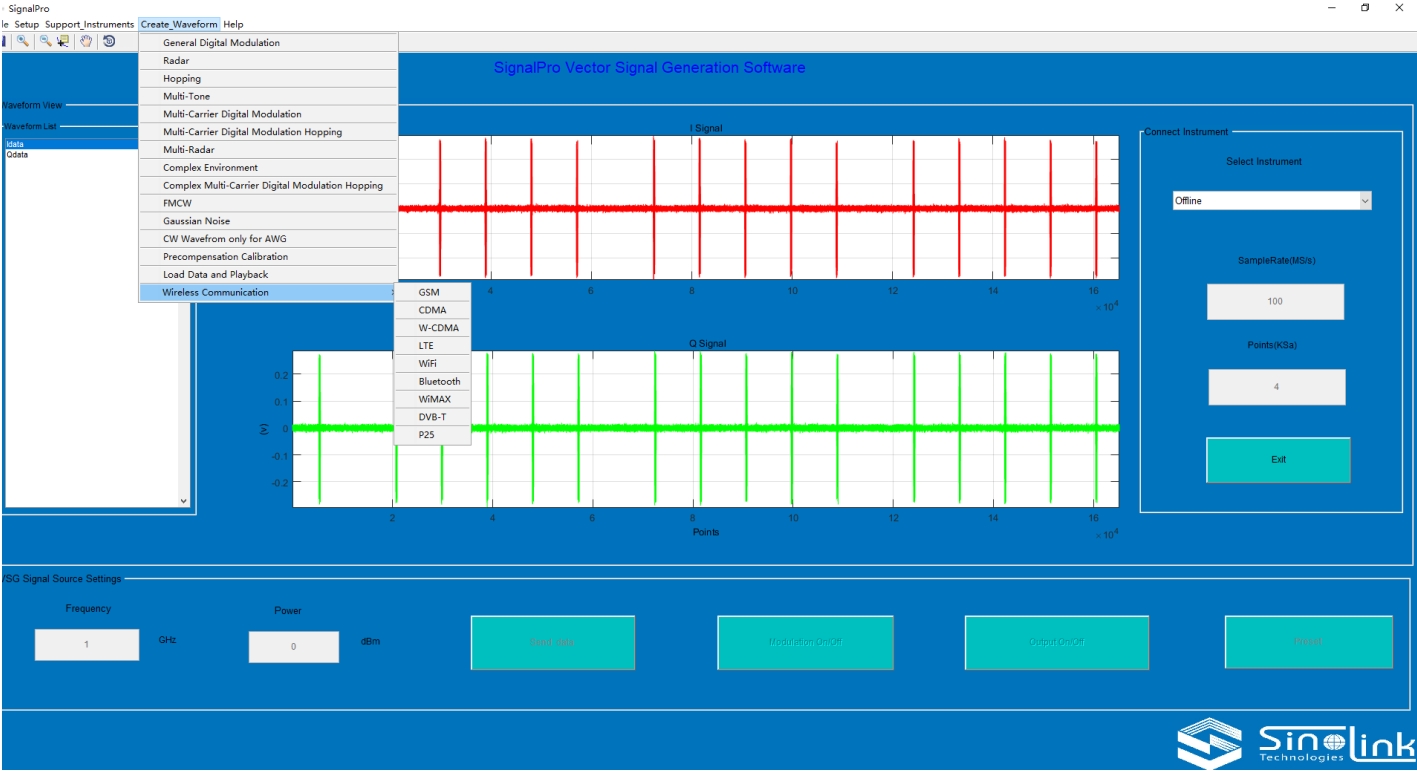1417x771 pixels.
Task: Close the Create_Waveform menu header
Action: point(179,24)
